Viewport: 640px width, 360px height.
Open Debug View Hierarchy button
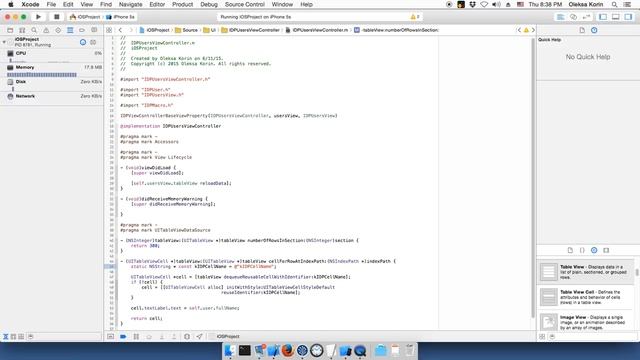pyautogui.click(x=187, y=337)
